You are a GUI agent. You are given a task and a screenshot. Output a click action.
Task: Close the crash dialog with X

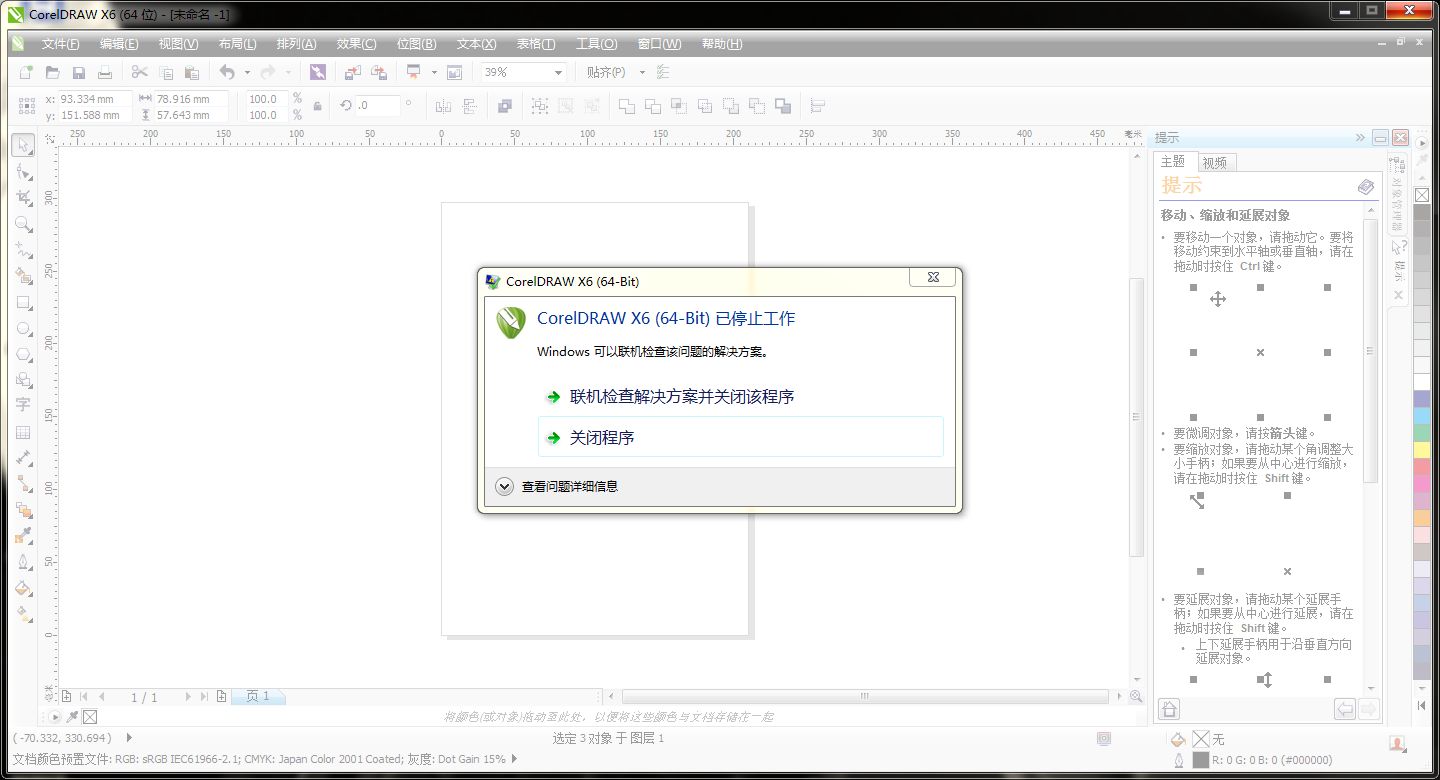[932, 278]
